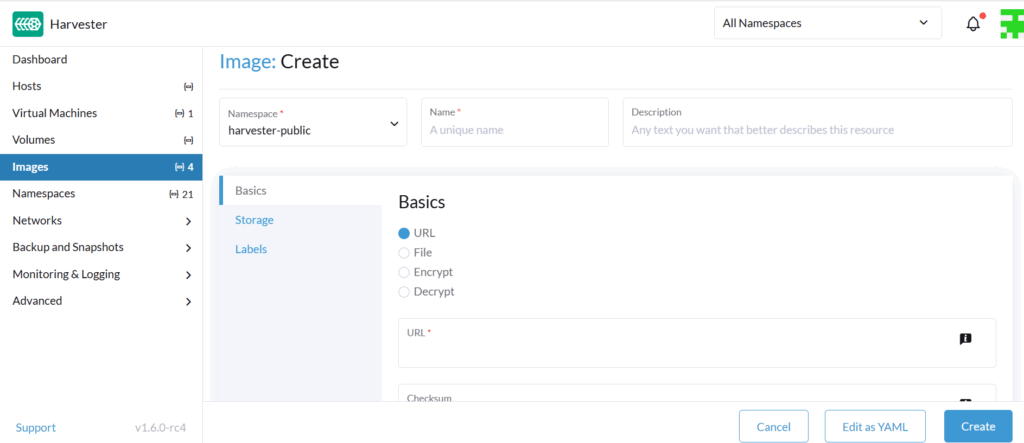
Task: Open the All Namespaces dropdown
Action: coord(827,23)
